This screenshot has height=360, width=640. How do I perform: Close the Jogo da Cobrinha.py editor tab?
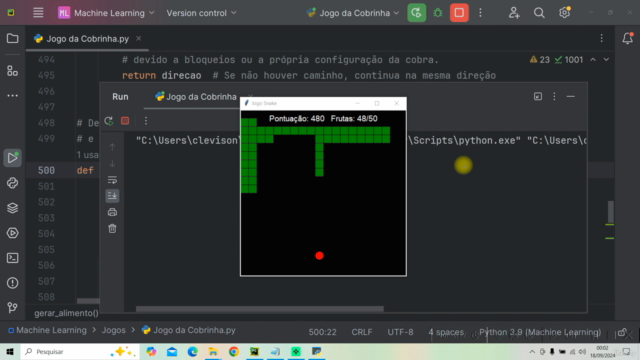pyautogui.click(x=138, y=38)
